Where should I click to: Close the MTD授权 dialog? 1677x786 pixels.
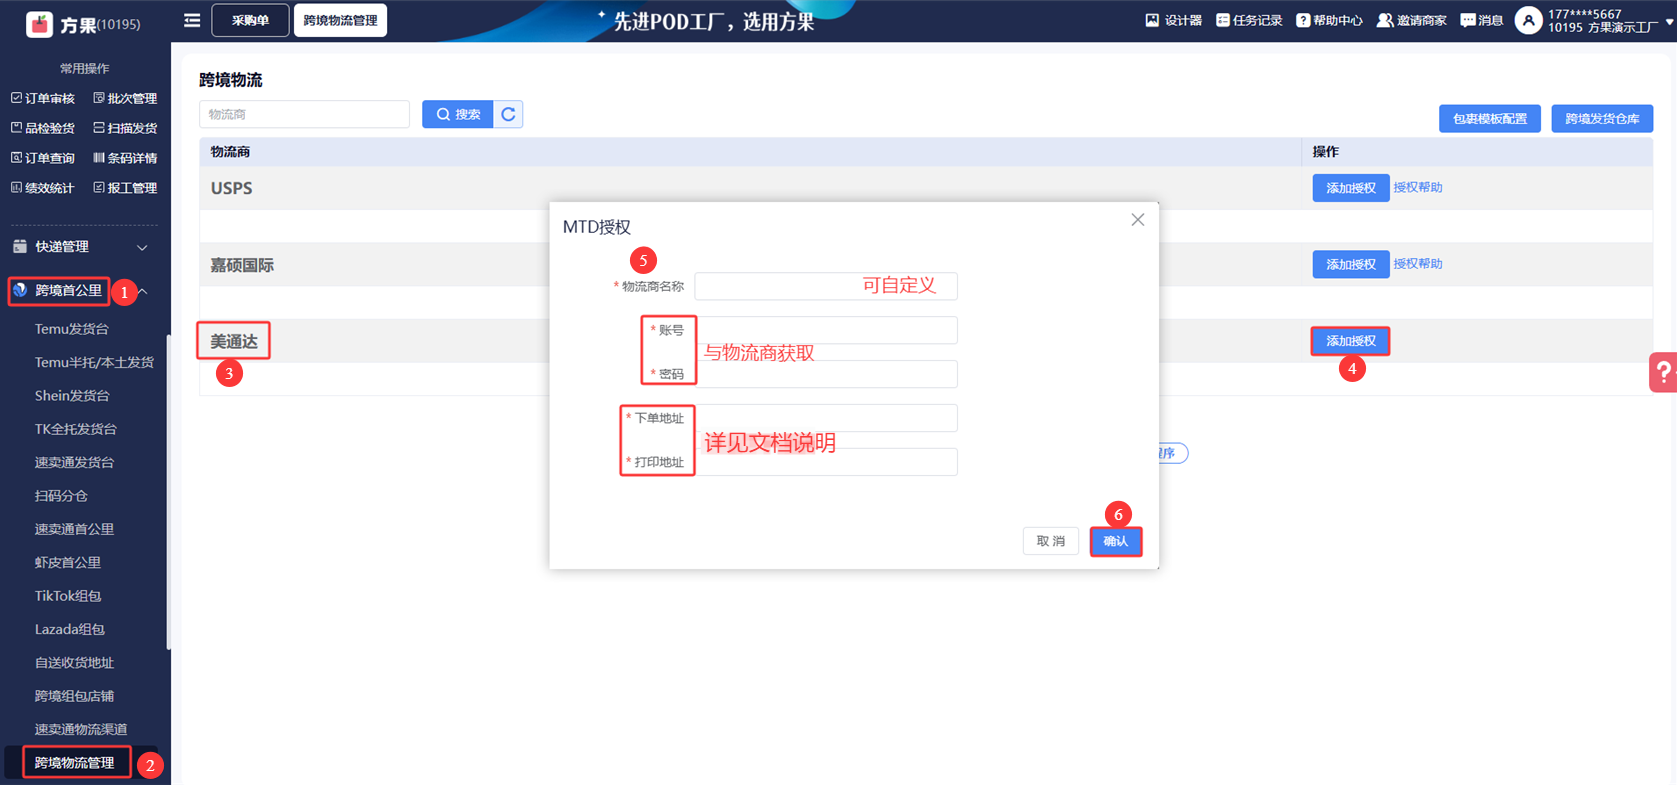pyautogui.click(x=1137, y=220)
